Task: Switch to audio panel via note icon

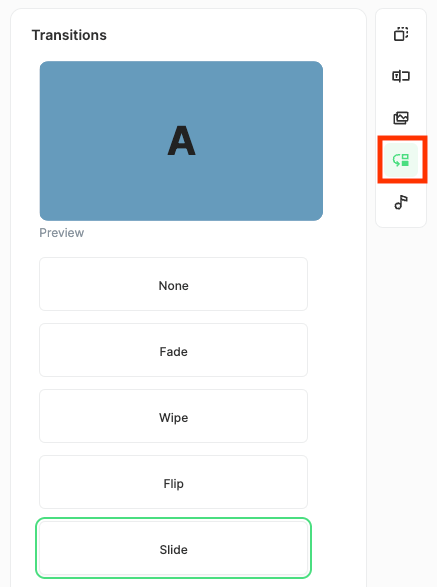Action: tap(401, 202)
